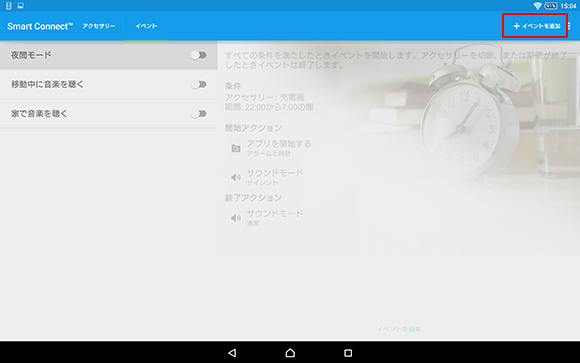Open the サウンドモード 通常 end action
The height and width of the screenshot is (363, 580).
click(275, 218)
